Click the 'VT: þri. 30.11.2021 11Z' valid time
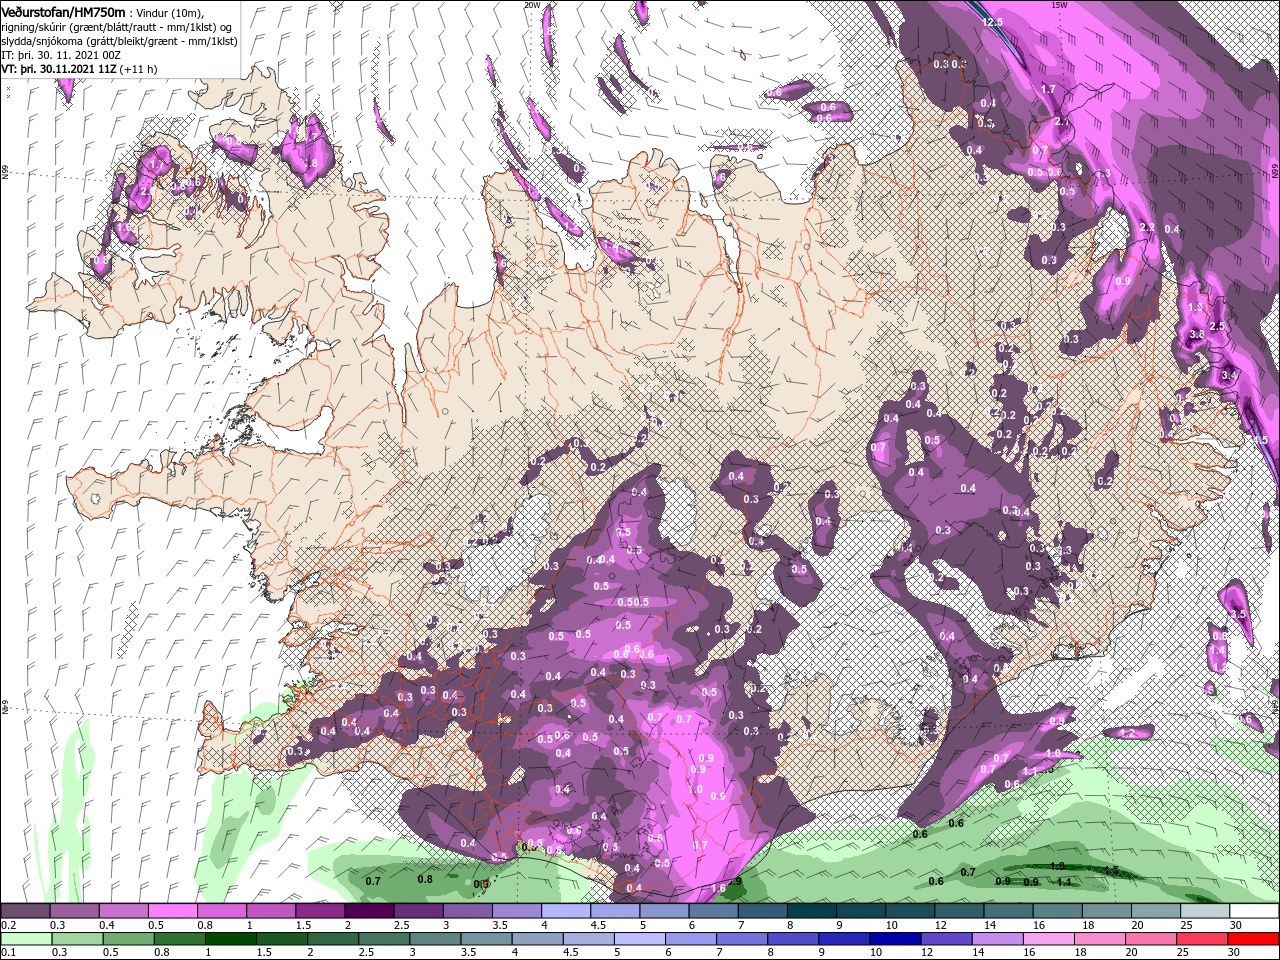 (59, 69)
